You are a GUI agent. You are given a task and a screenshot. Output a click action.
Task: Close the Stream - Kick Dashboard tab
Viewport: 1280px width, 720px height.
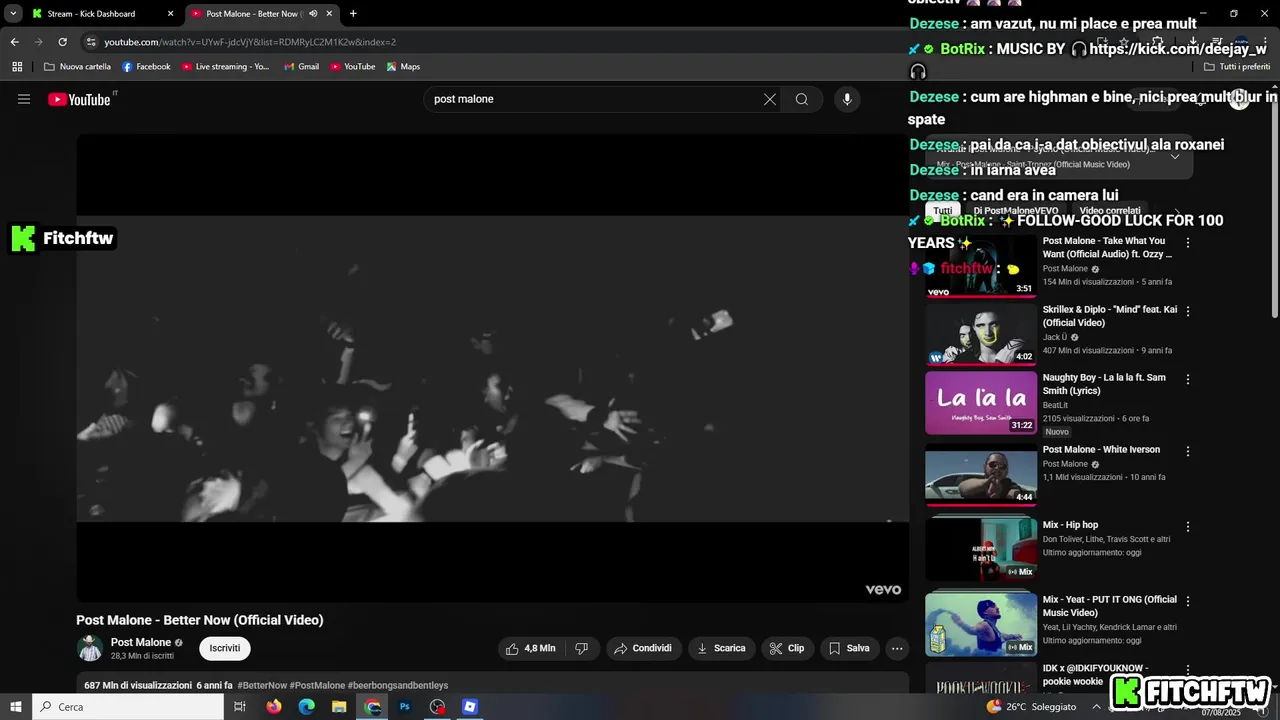click(x=170, y=14)
